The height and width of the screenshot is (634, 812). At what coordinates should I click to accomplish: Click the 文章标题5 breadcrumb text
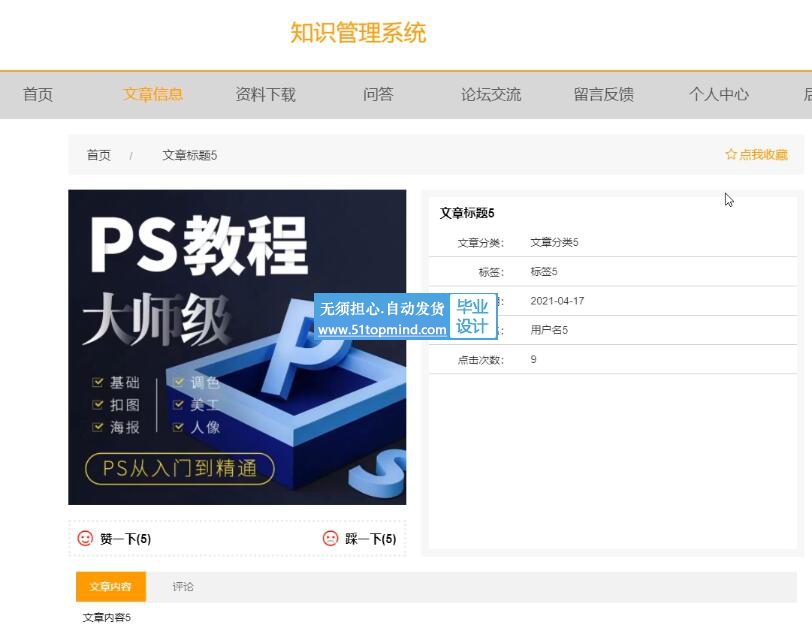point(190,155)
